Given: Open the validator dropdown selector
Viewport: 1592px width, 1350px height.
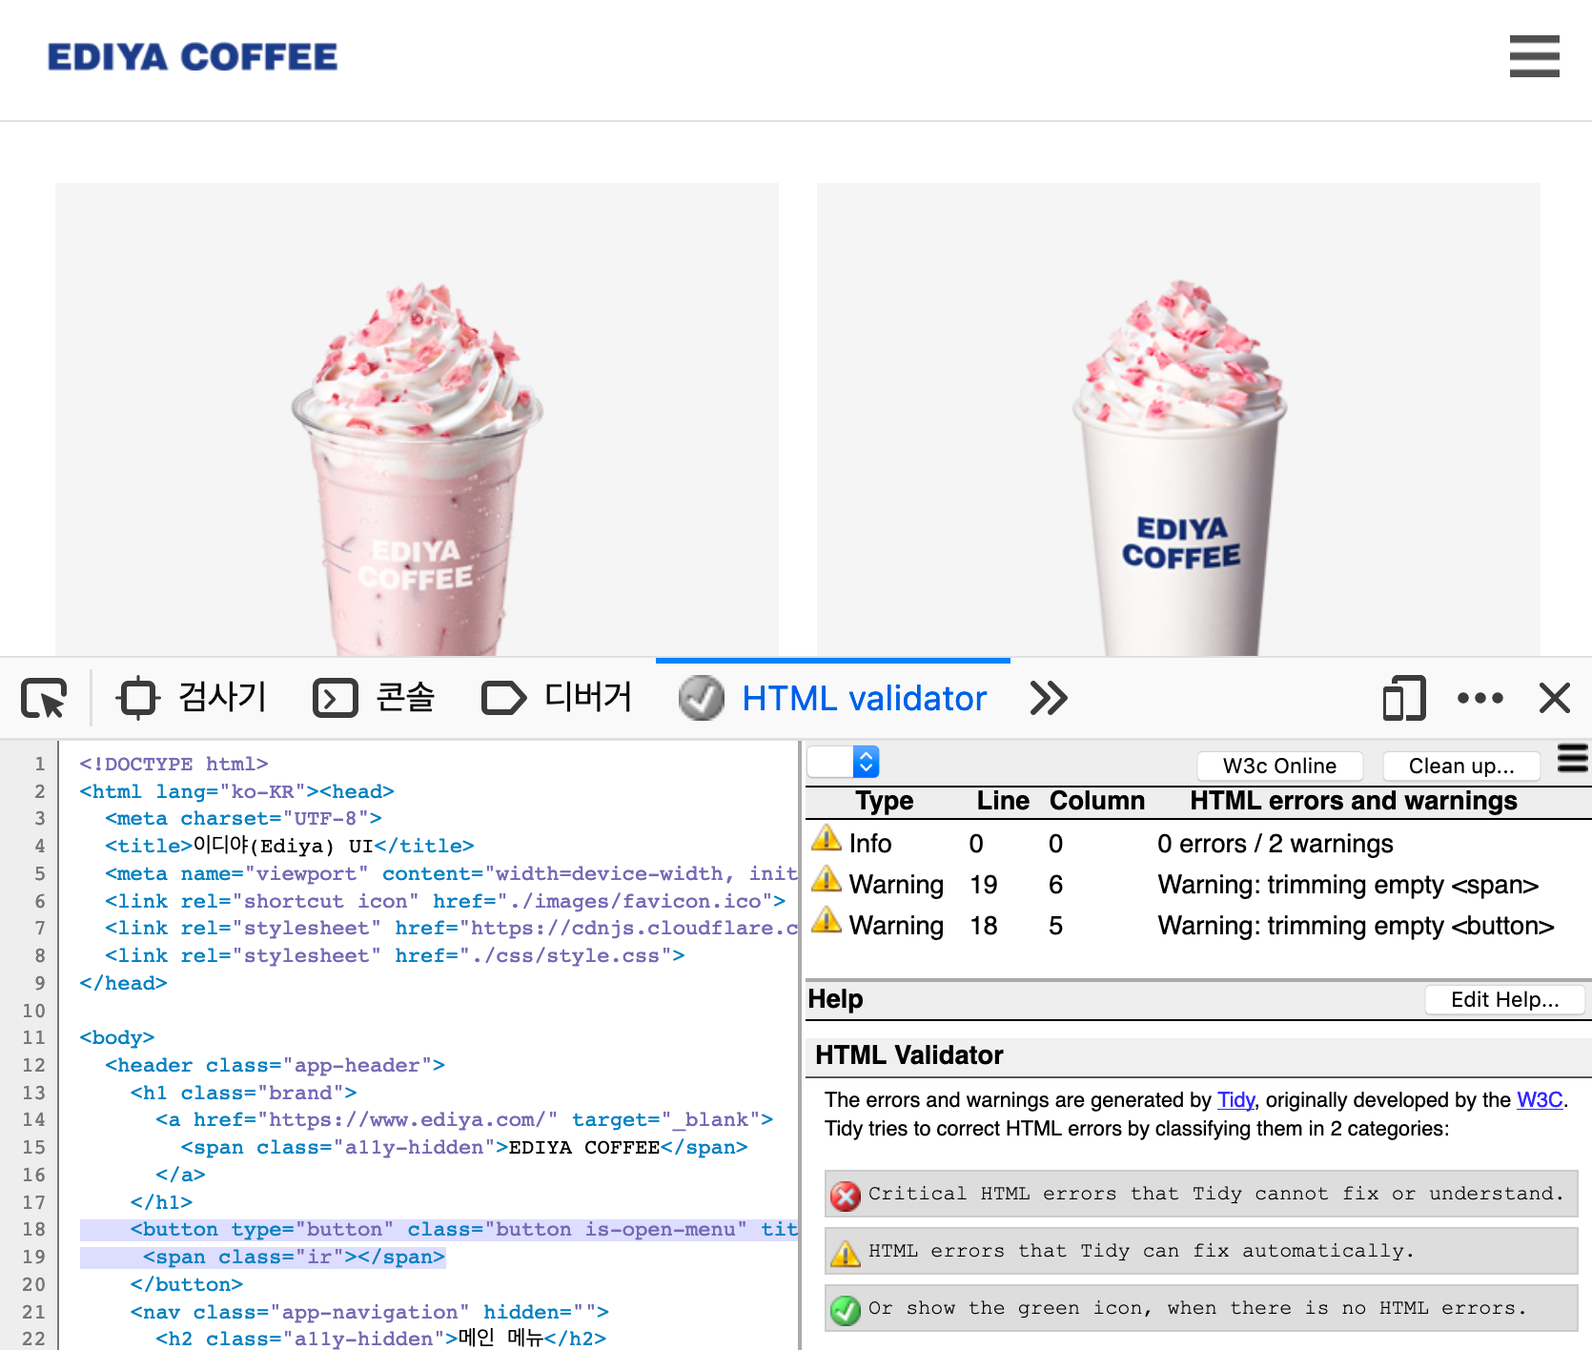Looking at the screenshot, I should pyautogui.click(x=843, y=762).
